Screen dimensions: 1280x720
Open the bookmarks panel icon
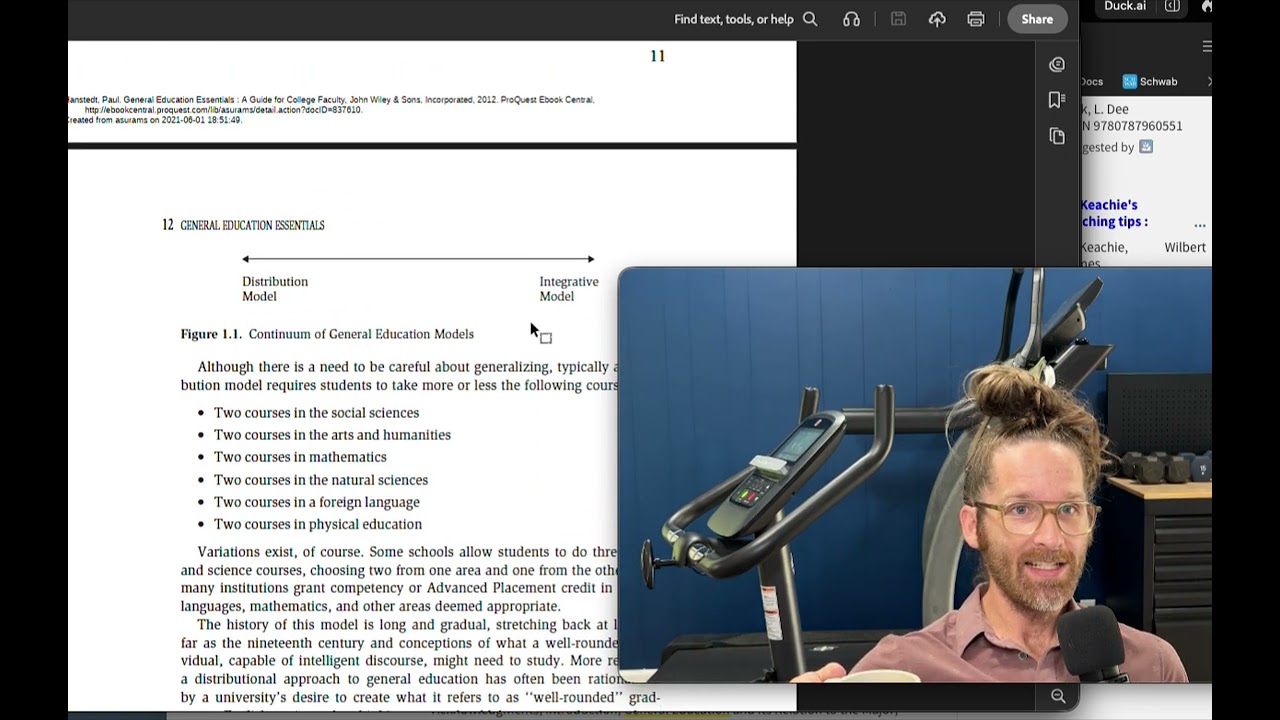(1057, 100)
